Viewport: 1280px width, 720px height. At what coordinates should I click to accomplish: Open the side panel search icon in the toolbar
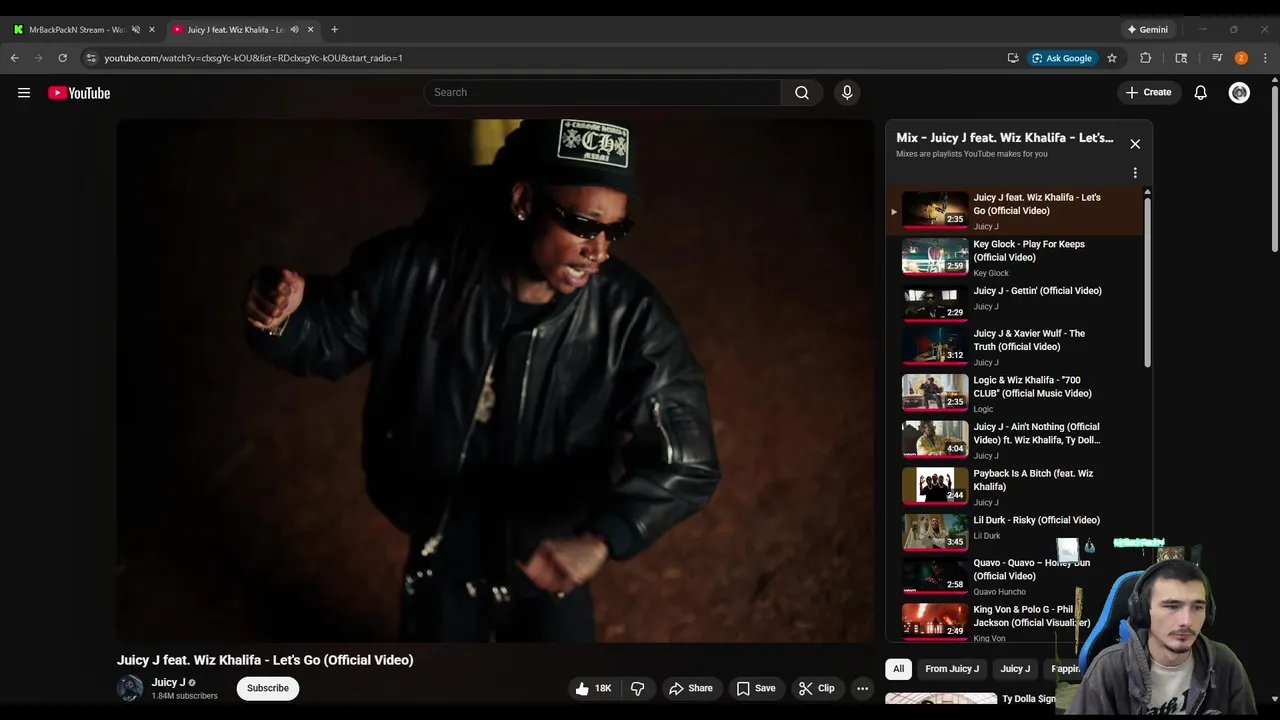coord(1181,58)
